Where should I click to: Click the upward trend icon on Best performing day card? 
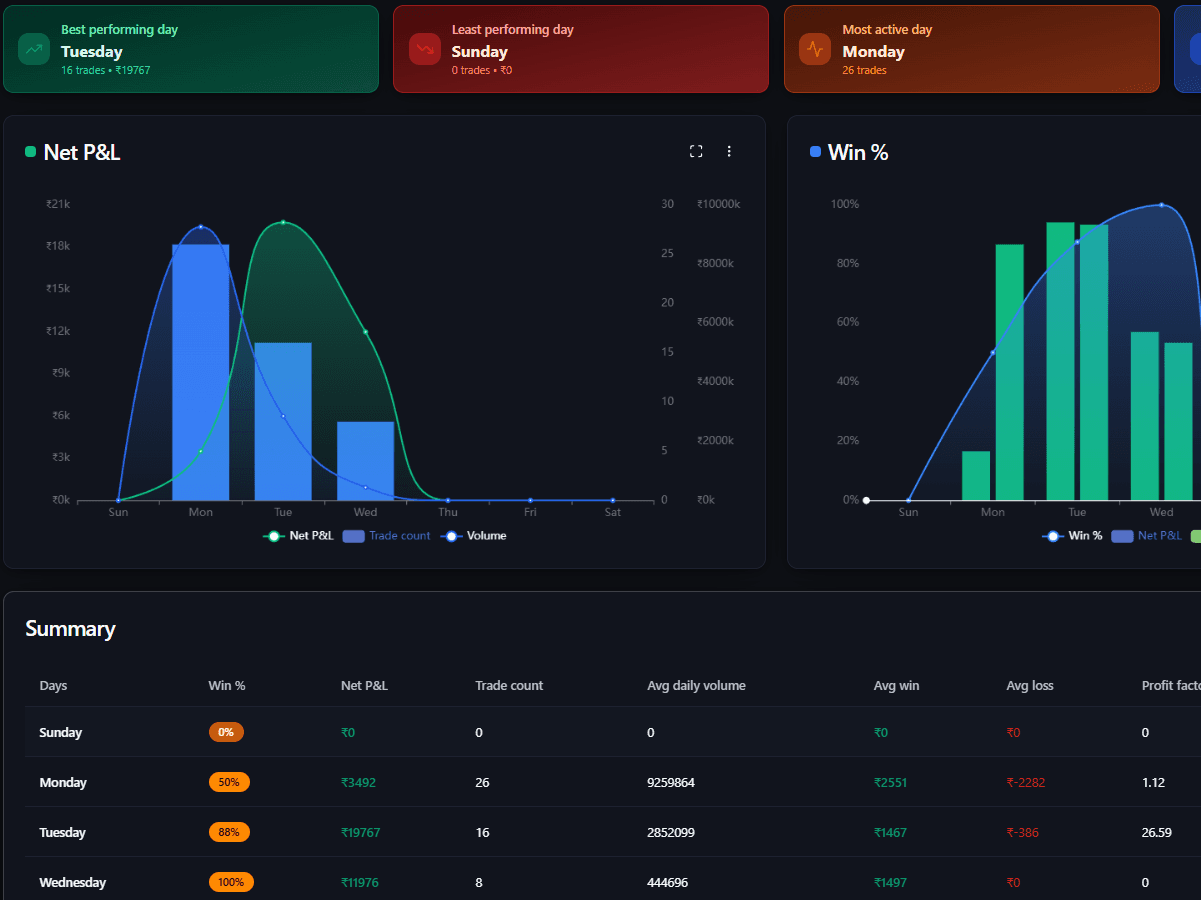pyautogui.click(x=33, y=48)
